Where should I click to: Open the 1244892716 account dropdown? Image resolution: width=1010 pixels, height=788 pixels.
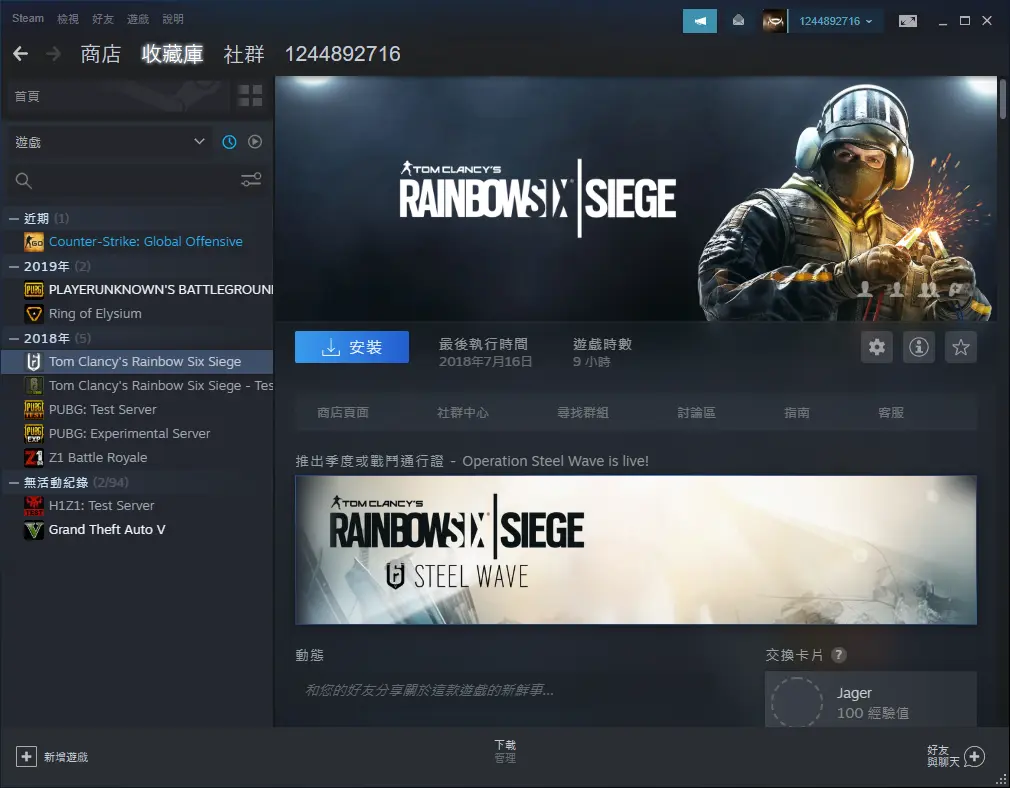pyautogui.click(x=836, y=21)
